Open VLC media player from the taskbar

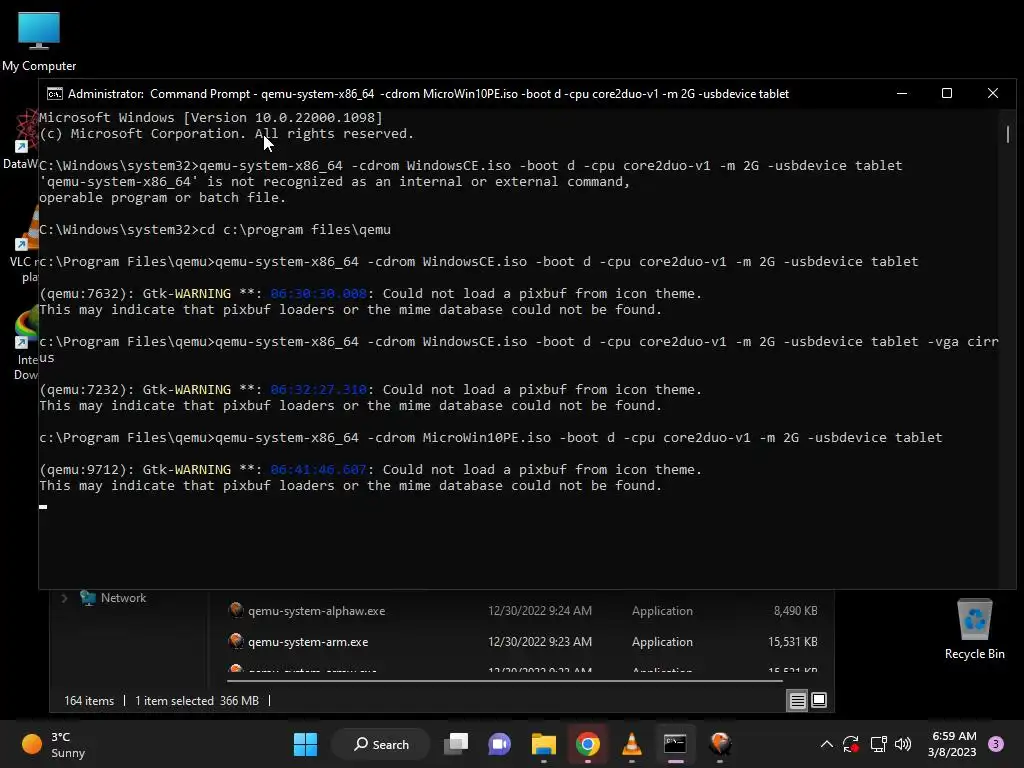(x=632, y=744)
